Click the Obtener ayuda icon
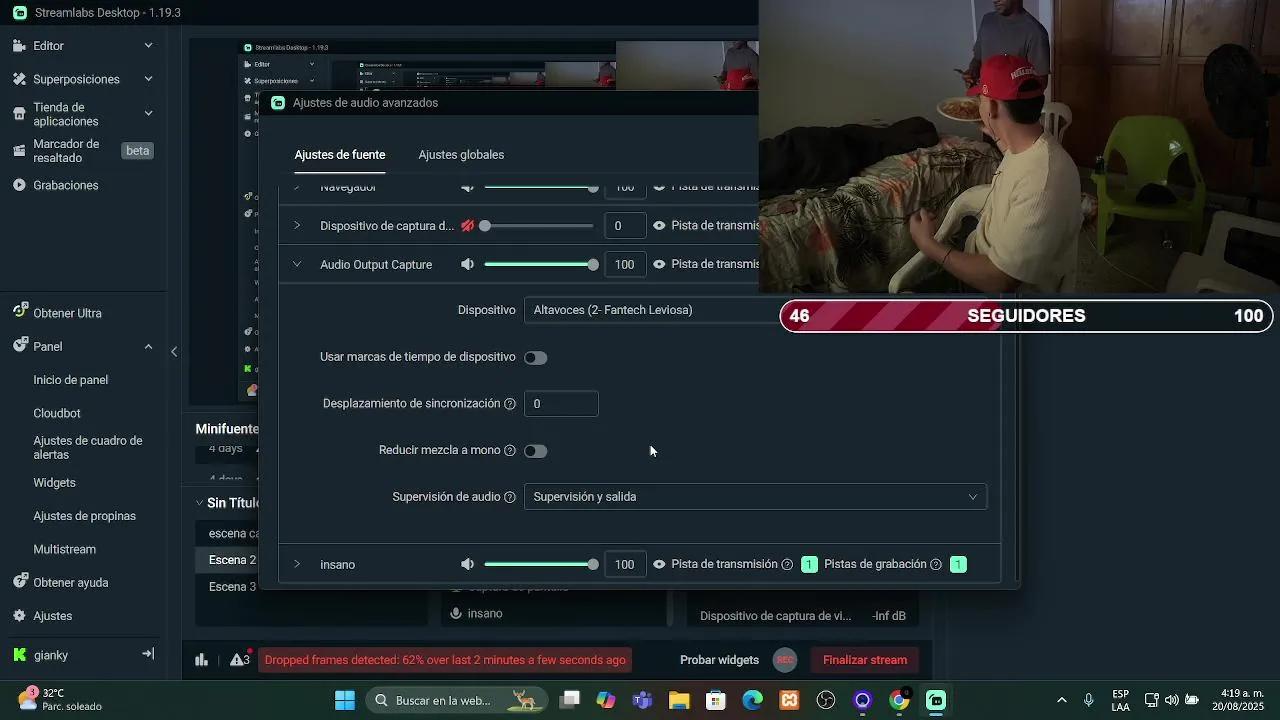 [19, 582]
